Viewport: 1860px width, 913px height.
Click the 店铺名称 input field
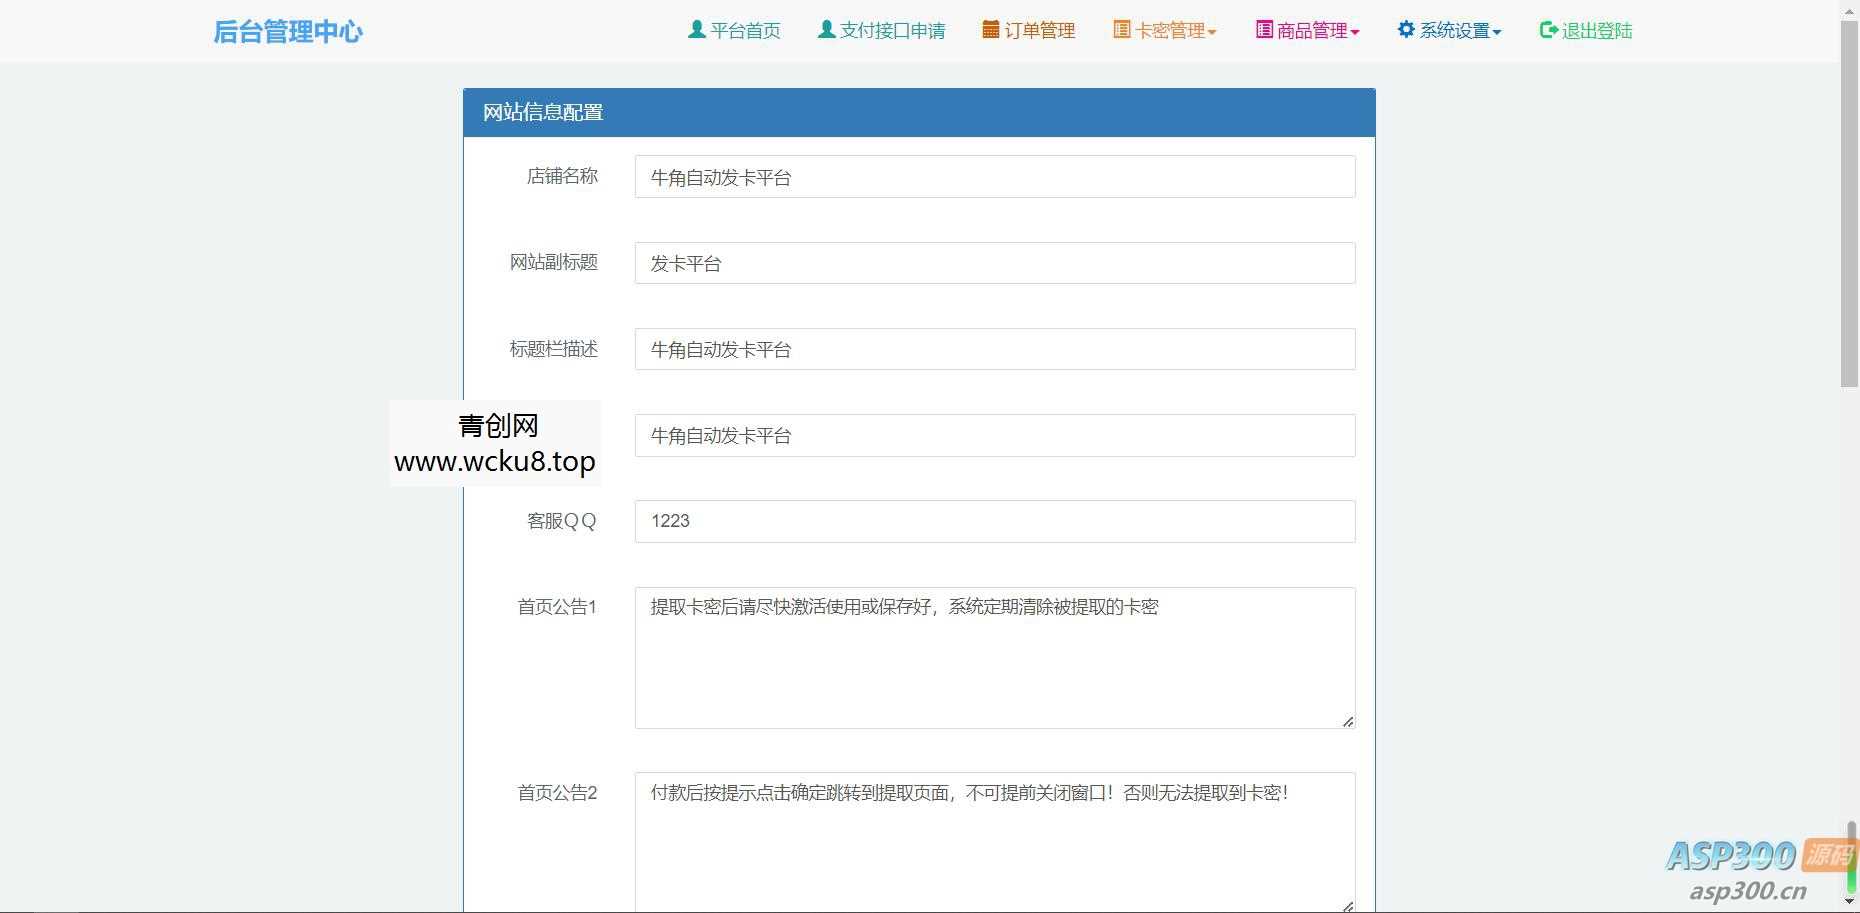(994, 177)
